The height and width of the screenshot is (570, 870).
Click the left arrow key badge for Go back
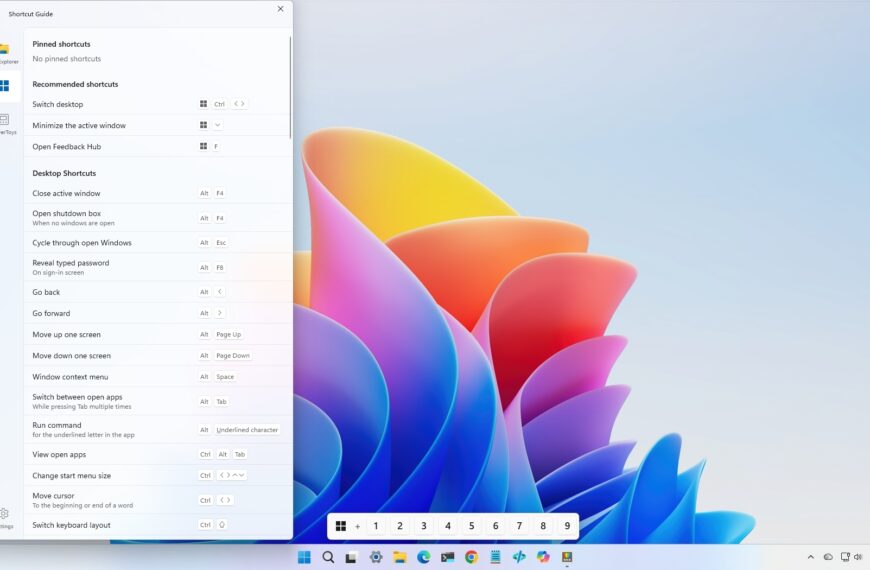(220, 291)
